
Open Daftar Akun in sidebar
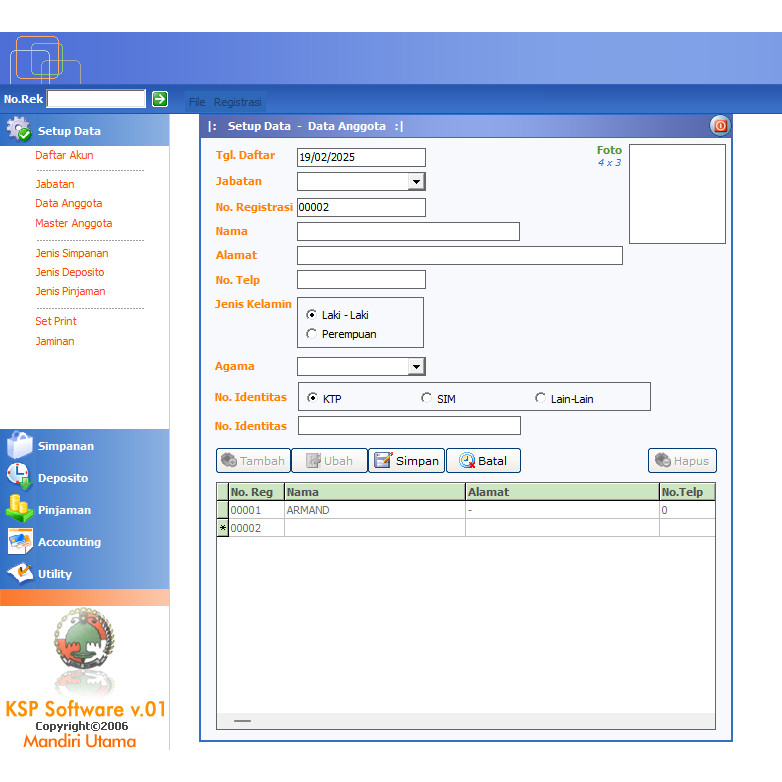64,155
